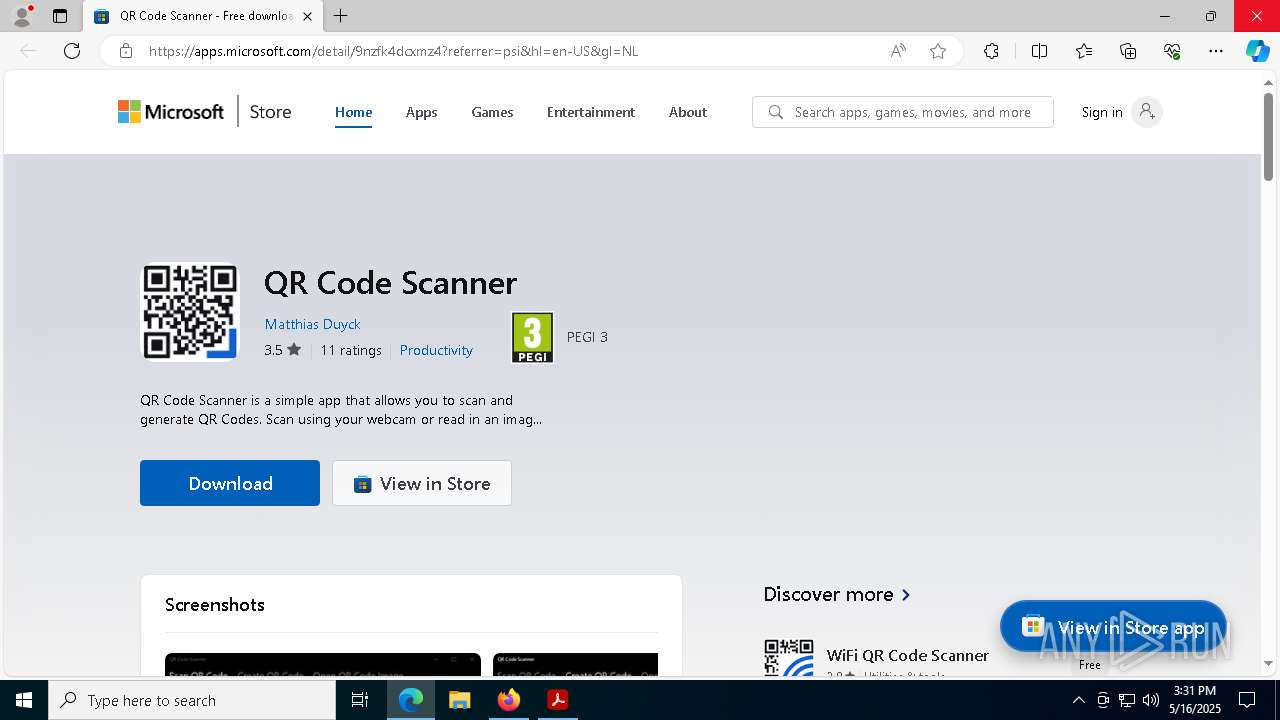View the 11 ratings

point(351,350)
